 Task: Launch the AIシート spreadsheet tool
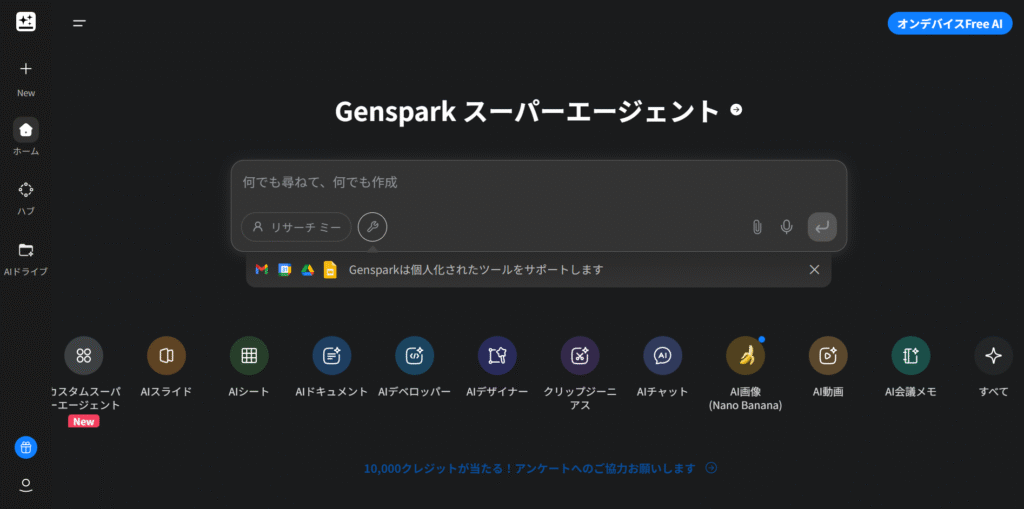(x=249, y=356)
